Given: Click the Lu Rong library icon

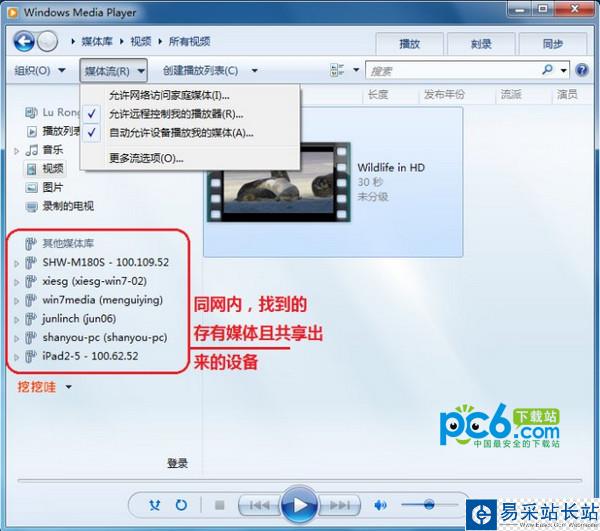Looking at the screenshot, I should point(31,112).
